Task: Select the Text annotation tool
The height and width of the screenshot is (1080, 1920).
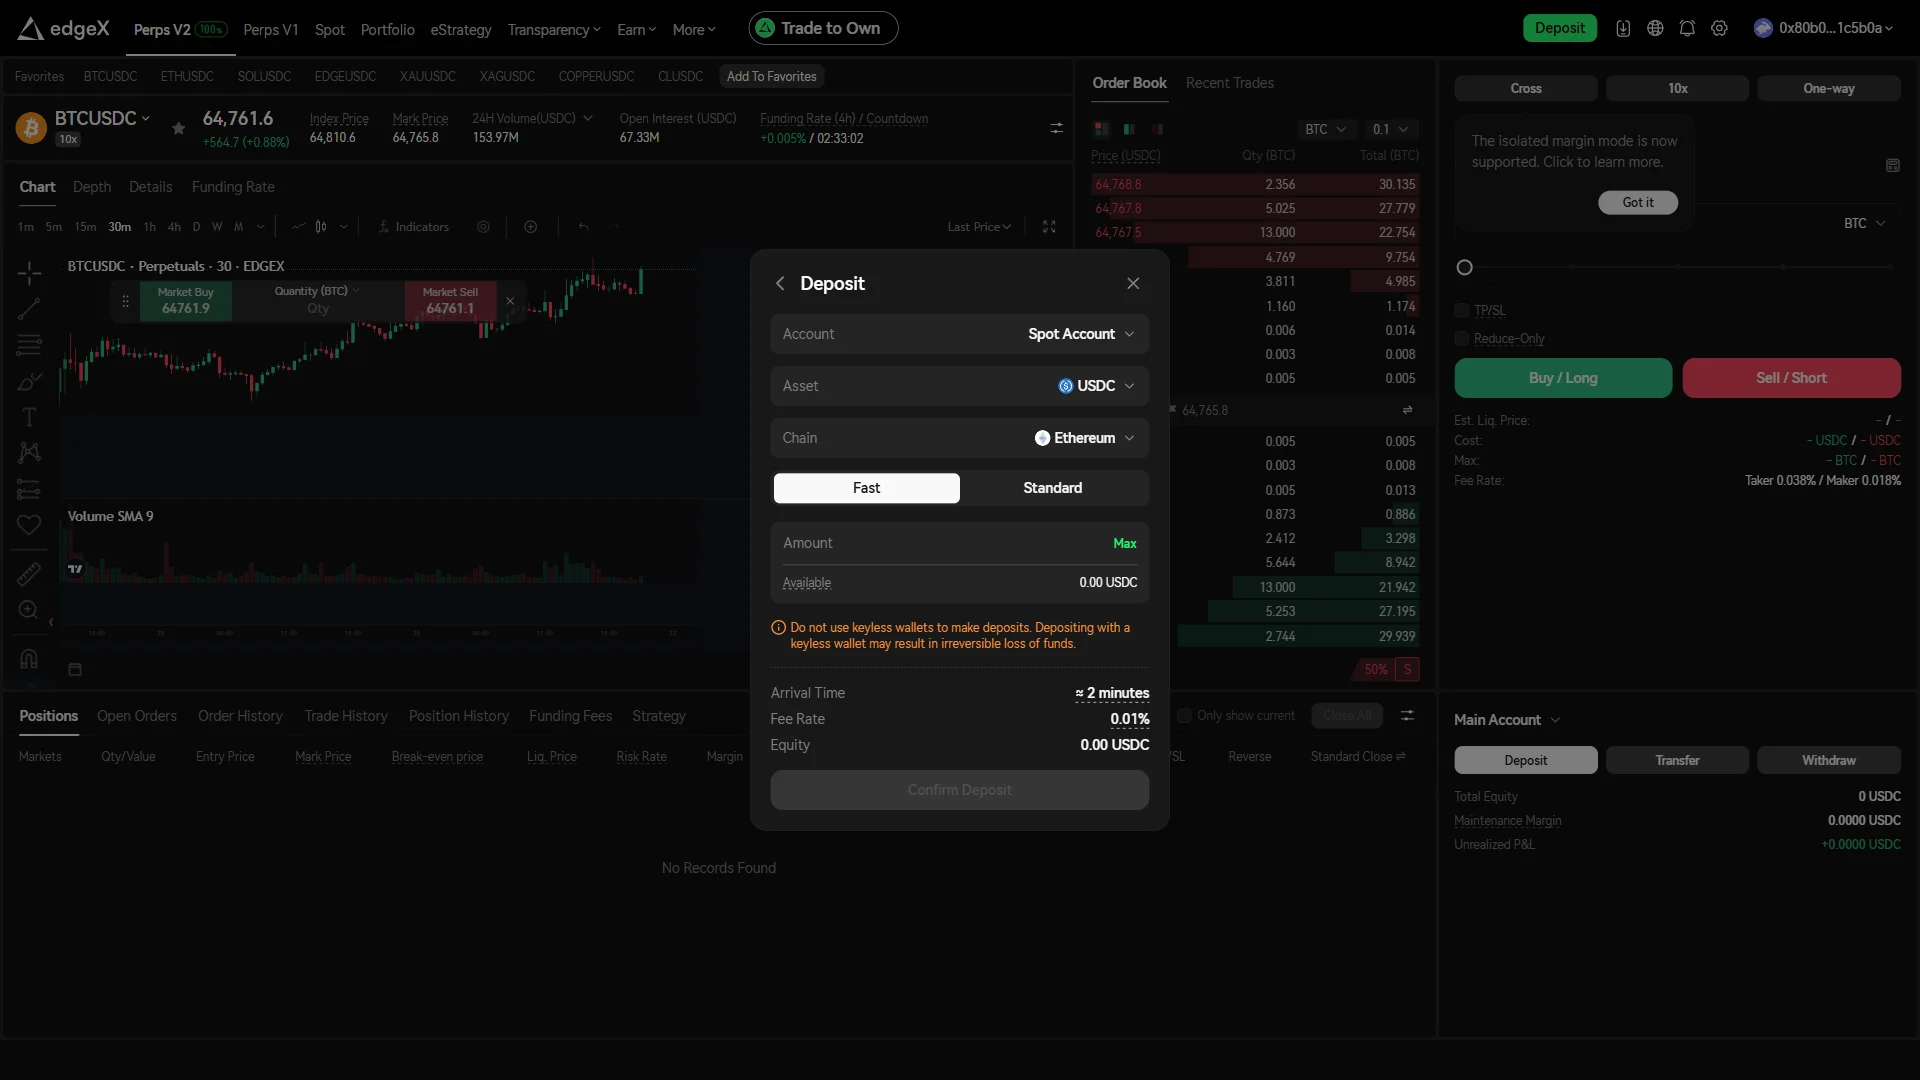Action: pyautogui.click(x=29, y=417)
